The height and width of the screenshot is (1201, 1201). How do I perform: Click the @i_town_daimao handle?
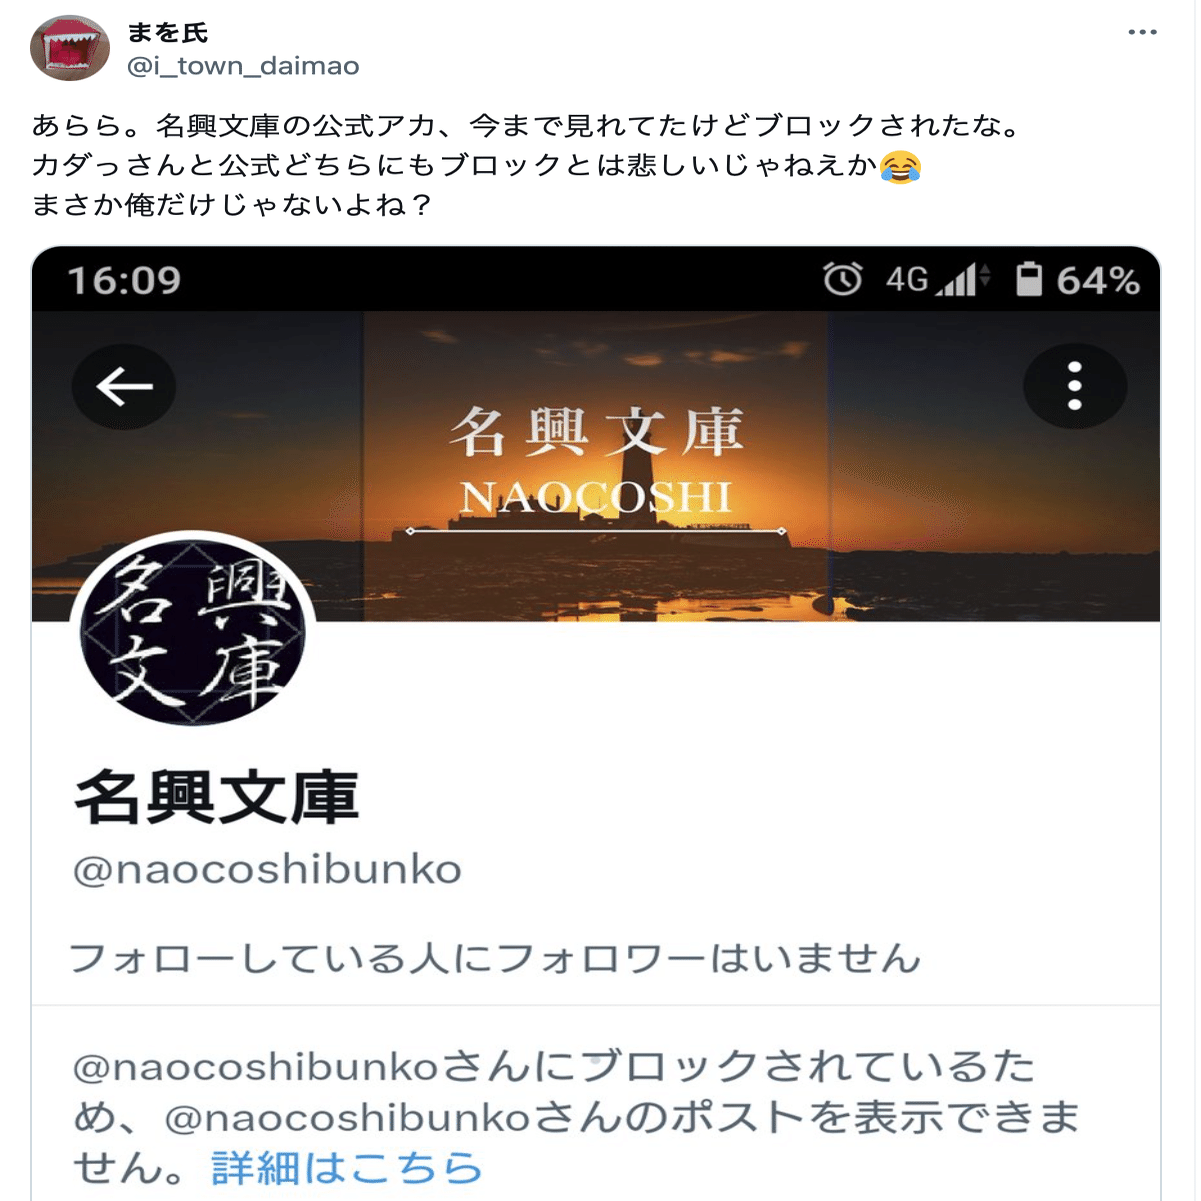(x=243, y=66)
